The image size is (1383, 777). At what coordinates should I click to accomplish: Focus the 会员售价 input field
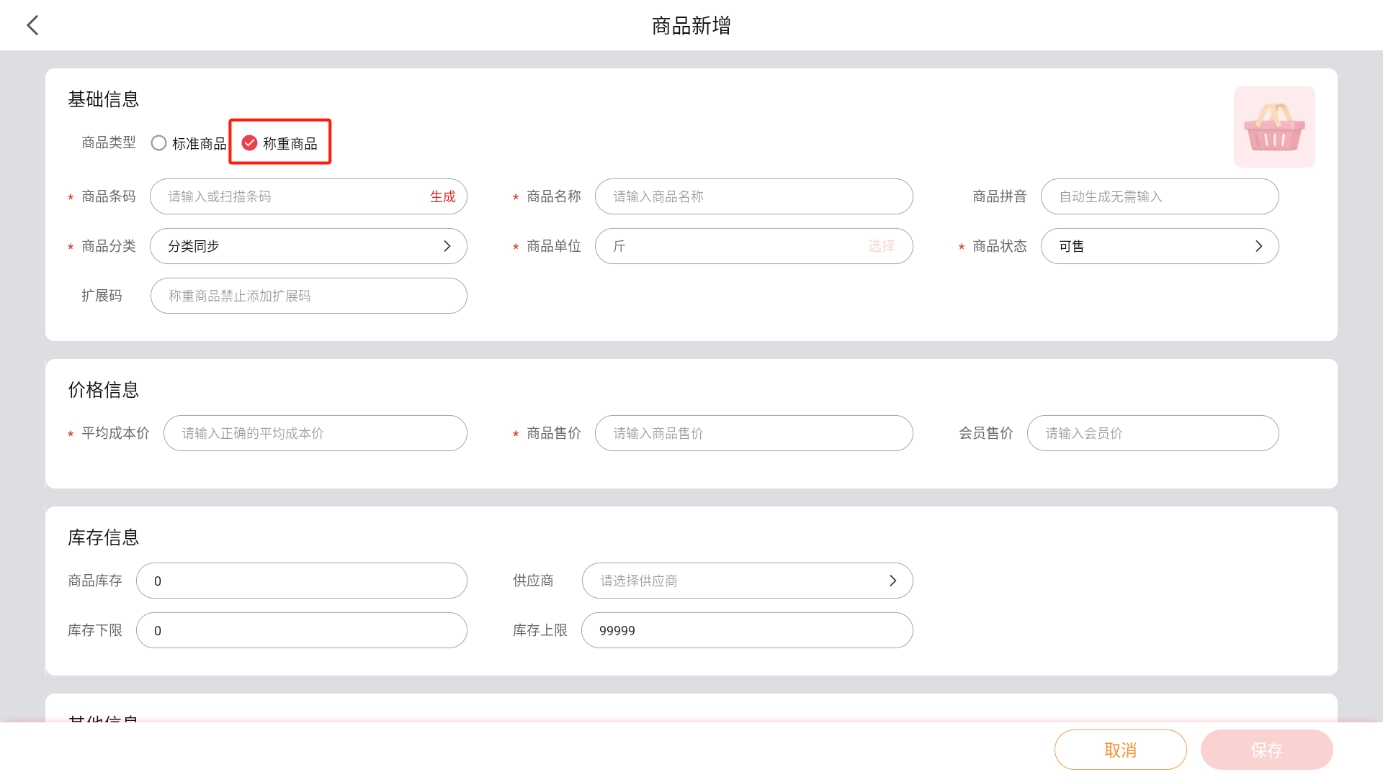[x=1152, y=434]
